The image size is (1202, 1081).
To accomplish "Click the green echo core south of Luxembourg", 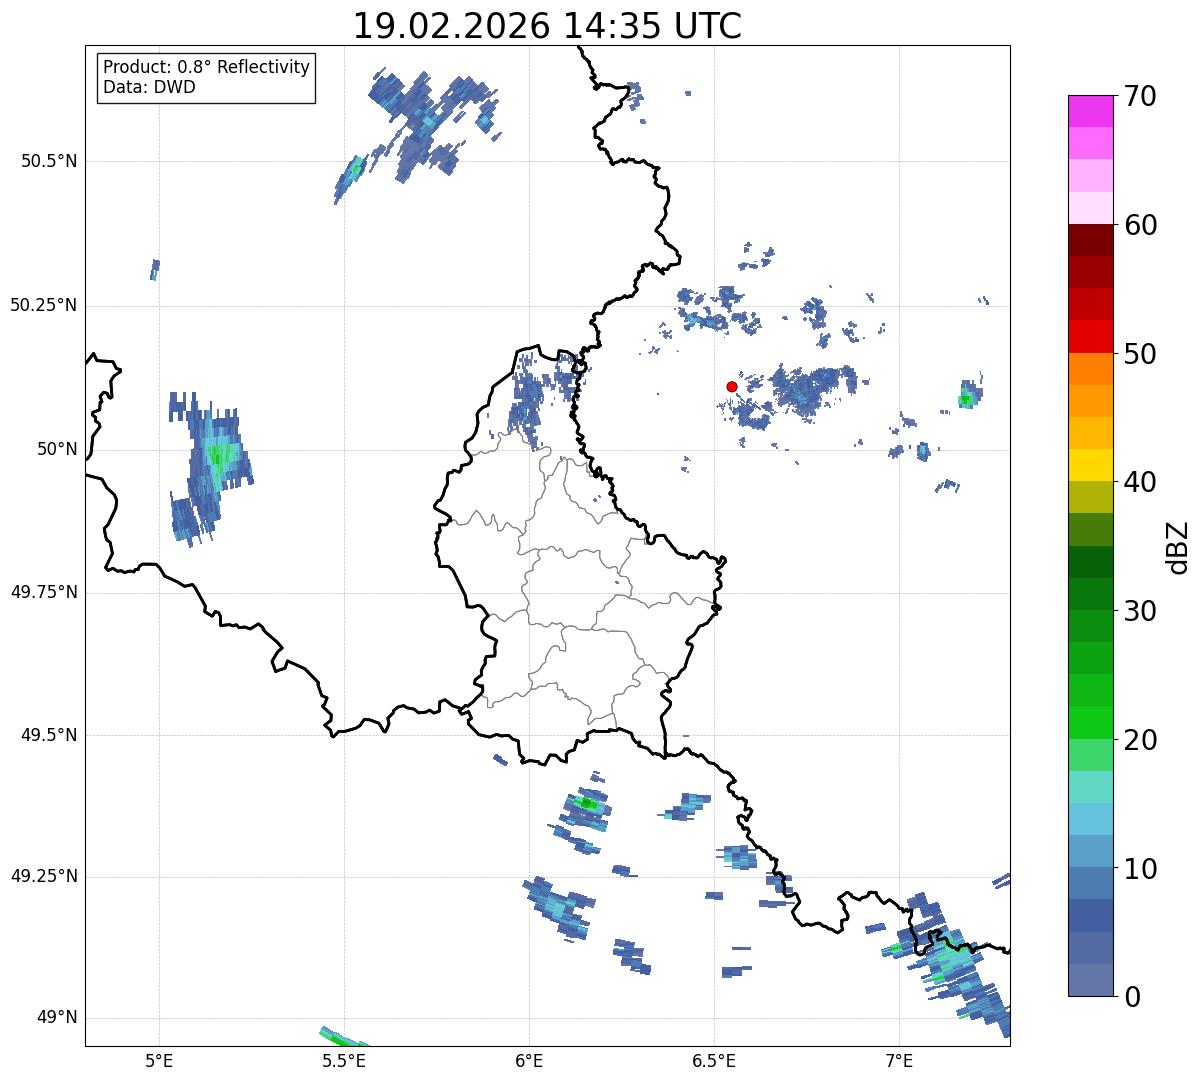I will point(587,803).
